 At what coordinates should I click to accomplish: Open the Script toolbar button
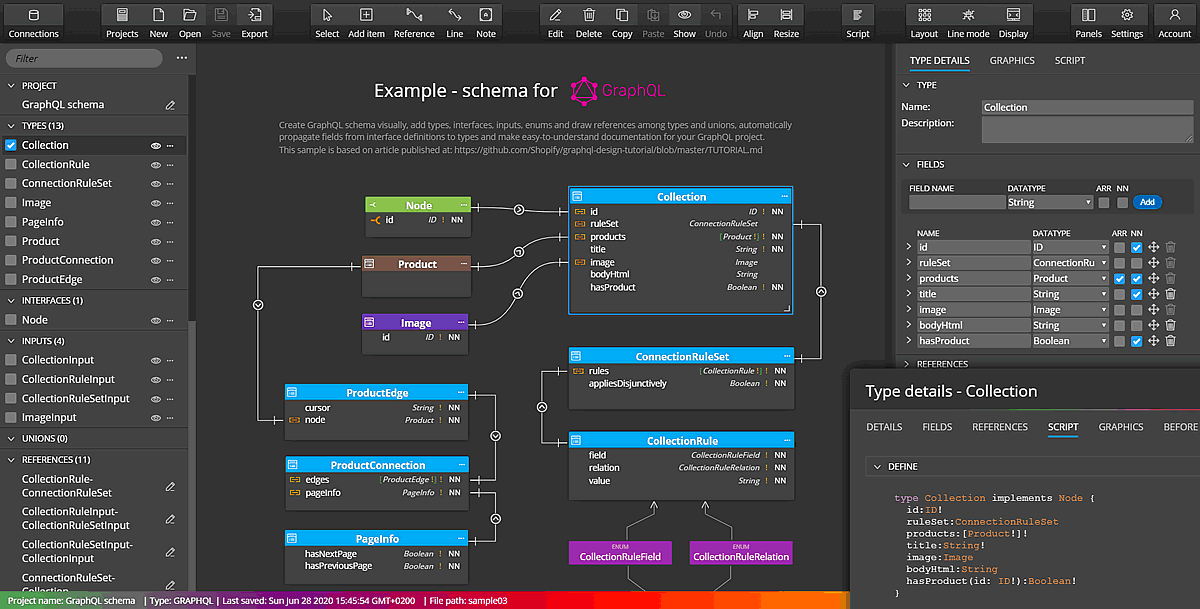click(x=858, y=23)
